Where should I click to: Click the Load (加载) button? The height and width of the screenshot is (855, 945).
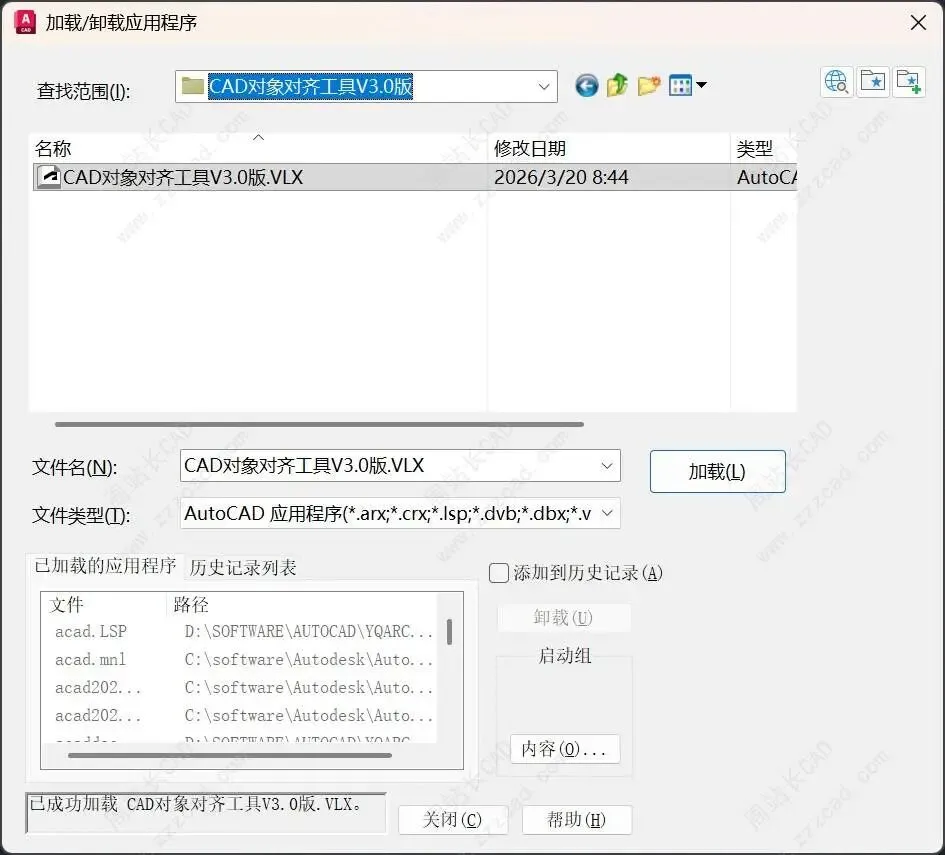(717, 471)
